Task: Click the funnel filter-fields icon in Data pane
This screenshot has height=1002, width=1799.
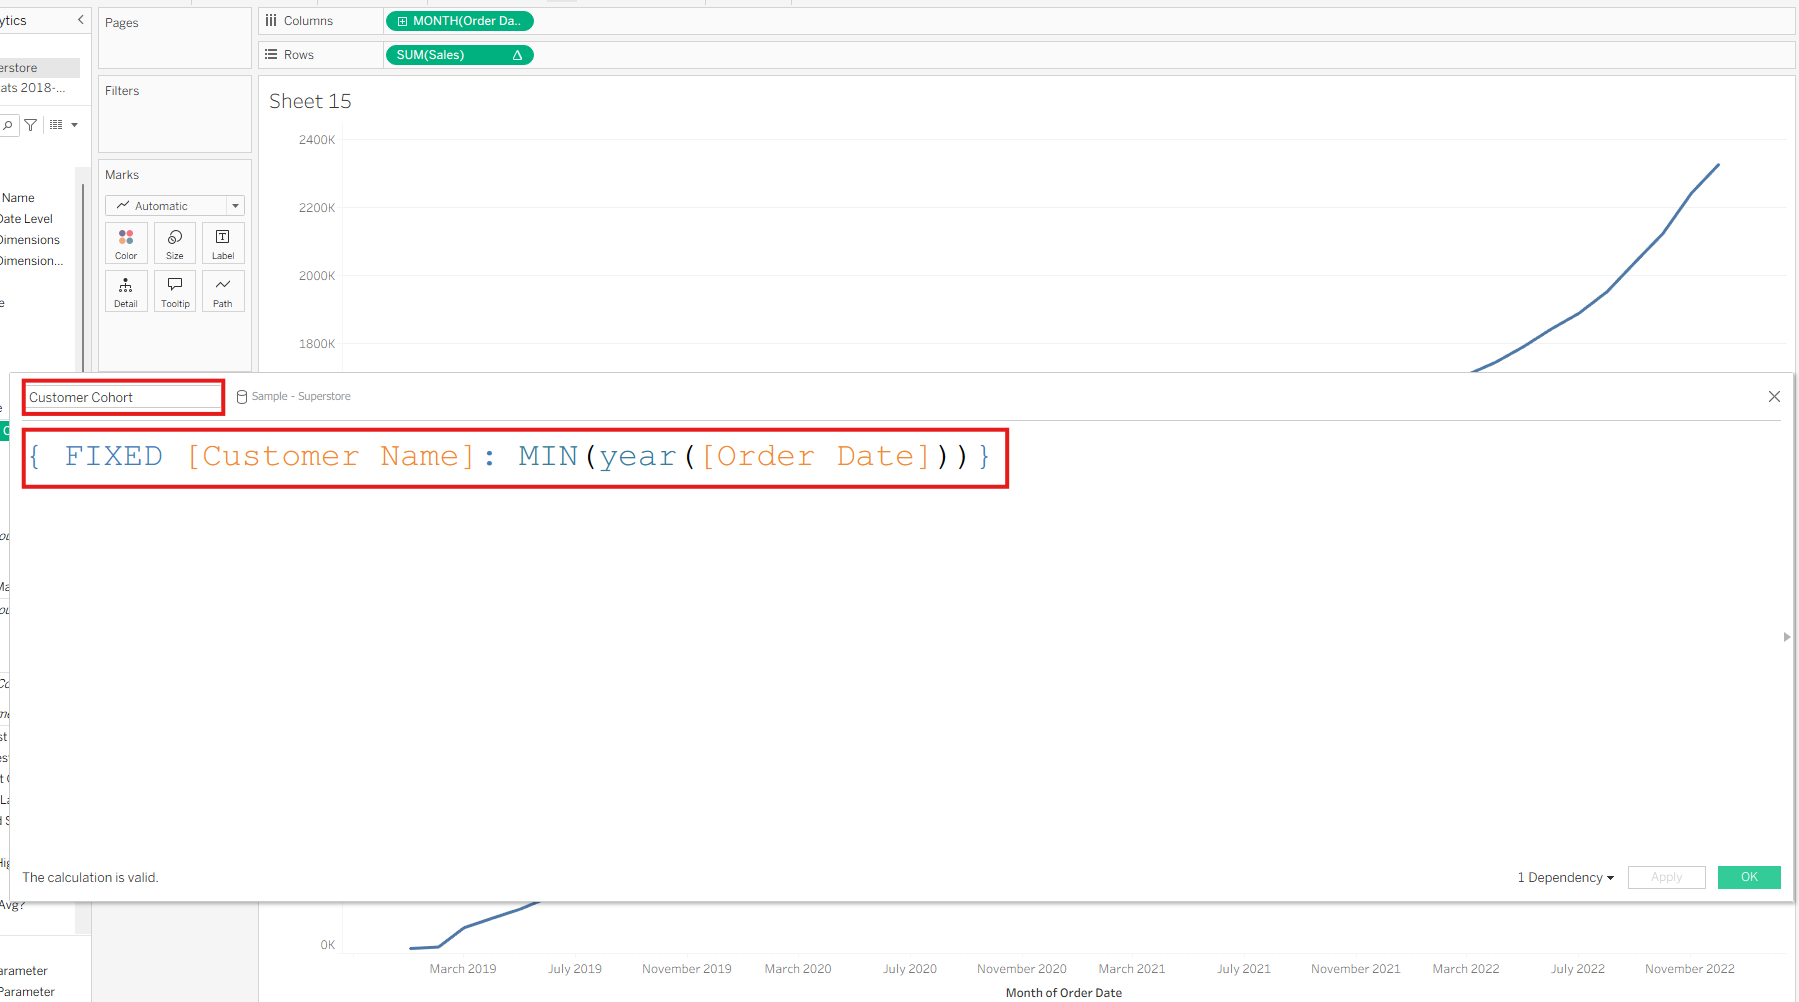Action: [31, 125]
